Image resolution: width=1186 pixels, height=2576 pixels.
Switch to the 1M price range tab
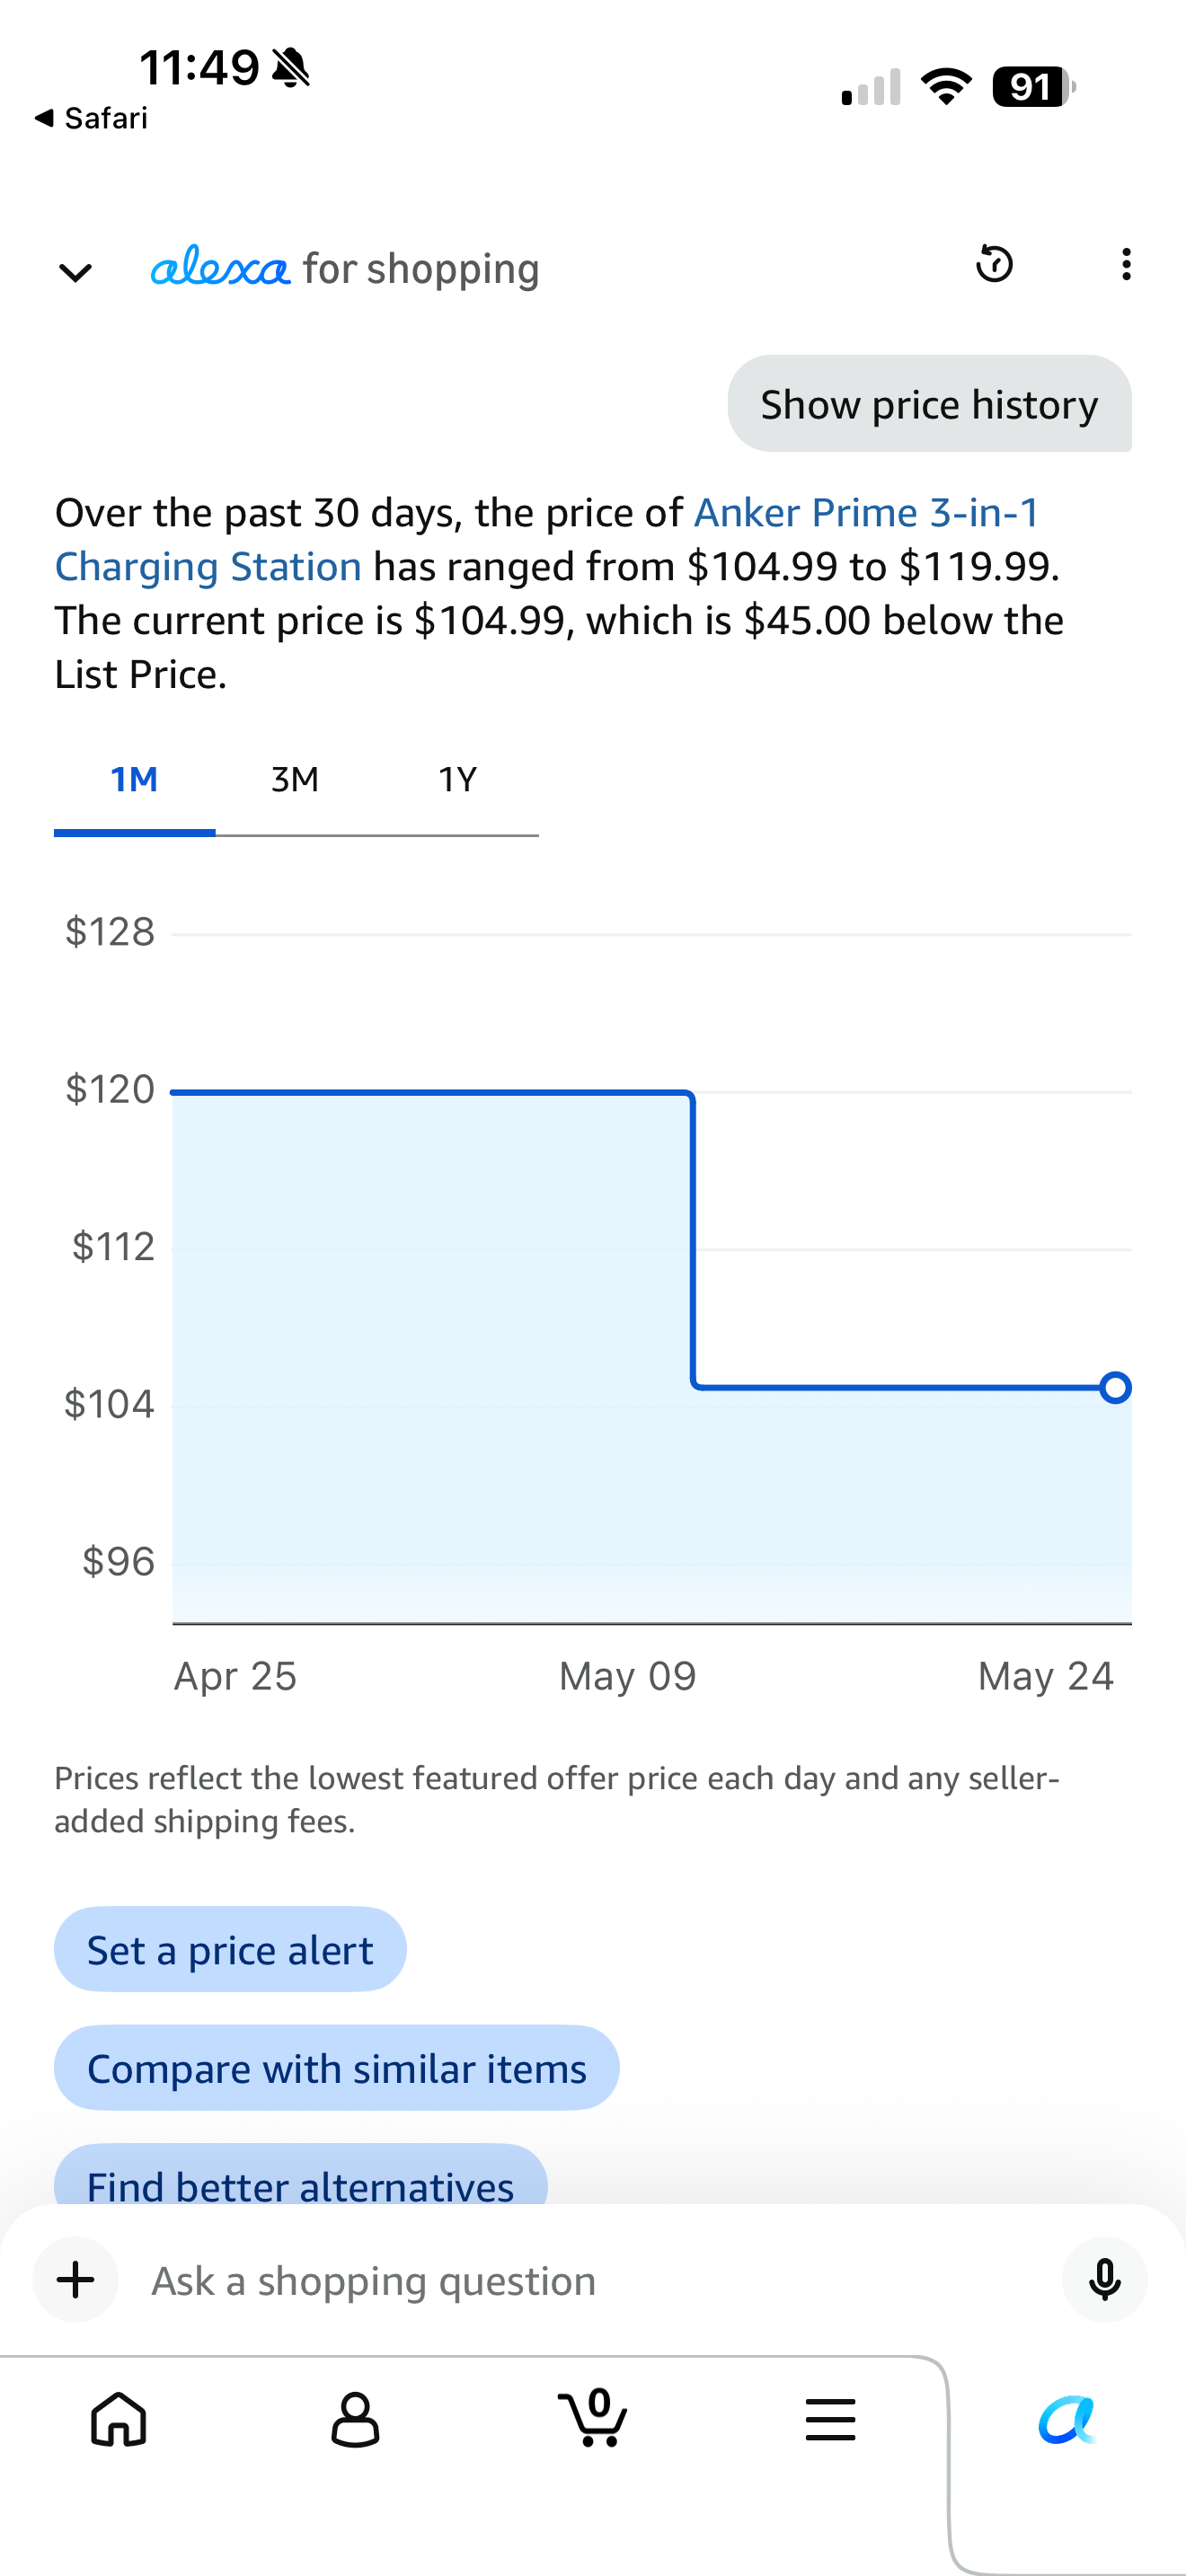click(x=134, y=780)
